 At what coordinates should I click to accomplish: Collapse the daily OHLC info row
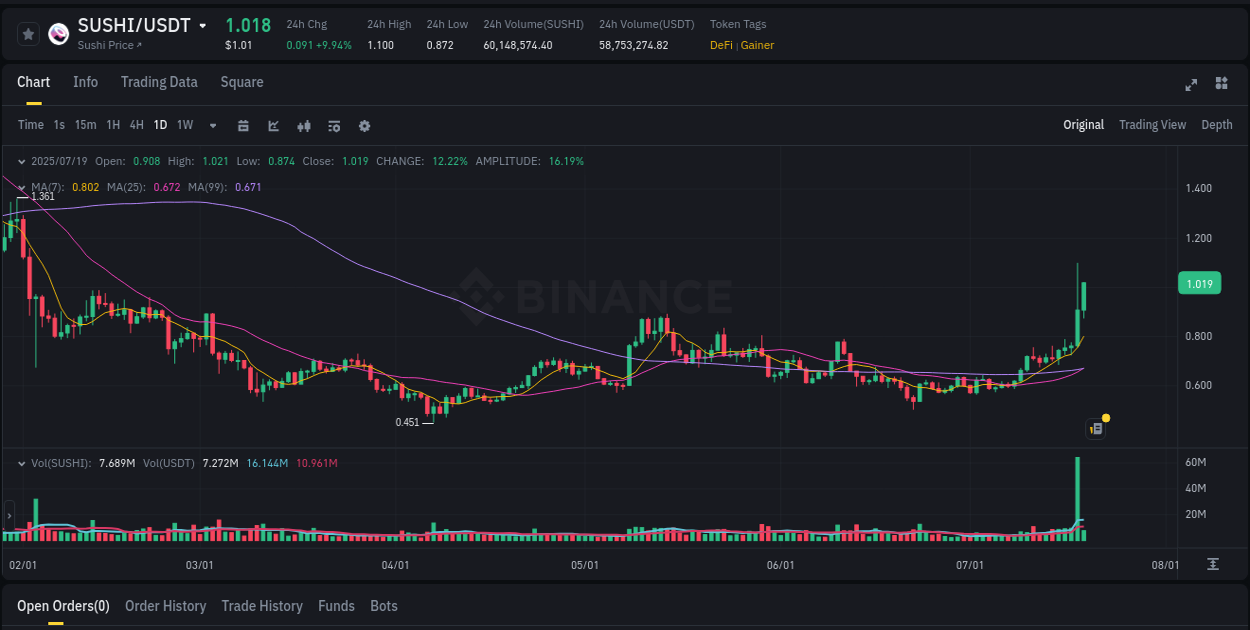[x=22, y=160]
